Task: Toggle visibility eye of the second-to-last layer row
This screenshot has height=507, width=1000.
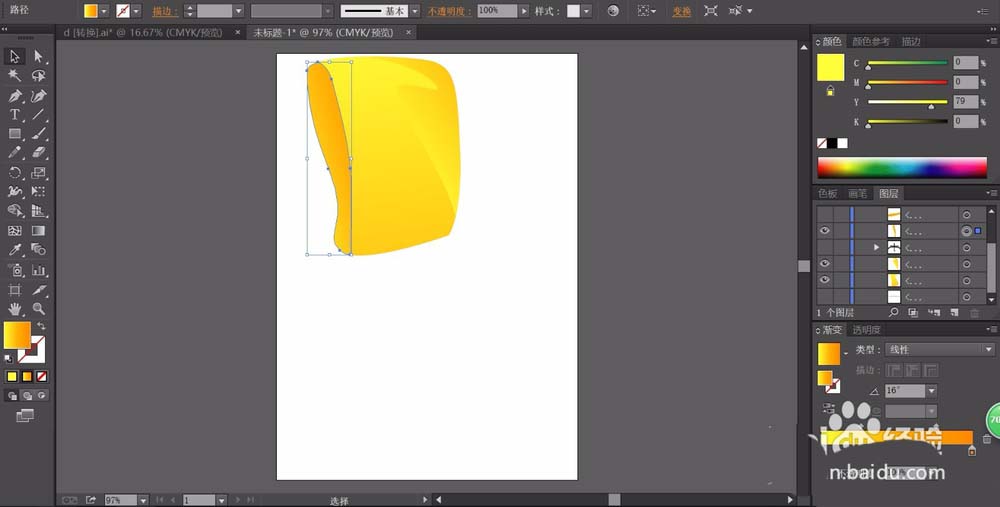Action: click(825, 280)
